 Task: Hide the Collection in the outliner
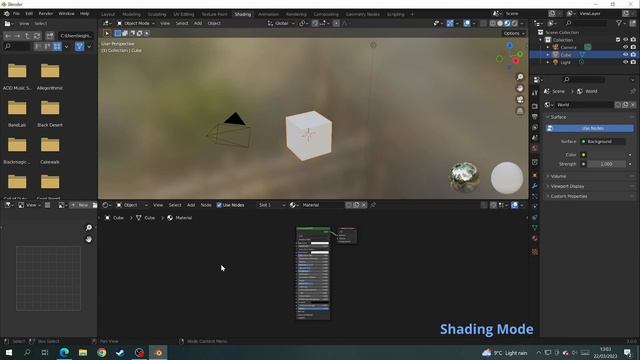[625, 40]
